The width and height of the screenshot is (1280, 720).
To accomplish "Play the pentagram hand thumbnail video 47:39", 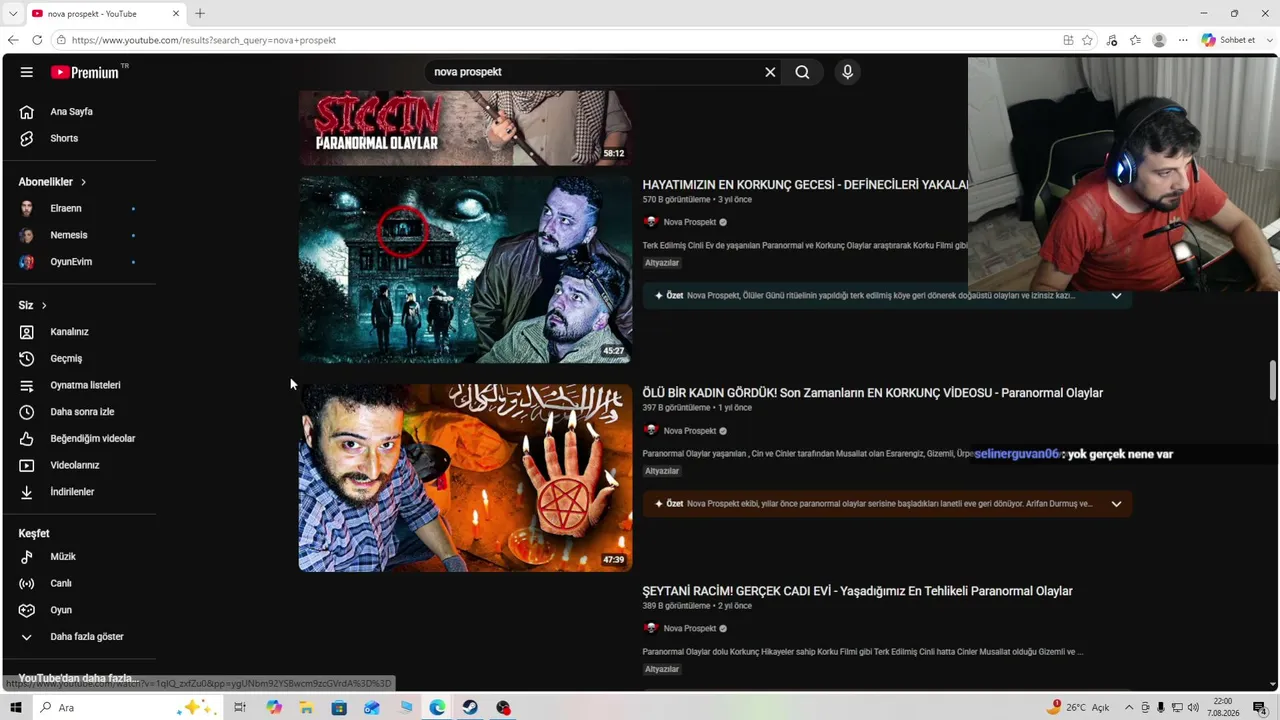I will (x=465, y=478).
